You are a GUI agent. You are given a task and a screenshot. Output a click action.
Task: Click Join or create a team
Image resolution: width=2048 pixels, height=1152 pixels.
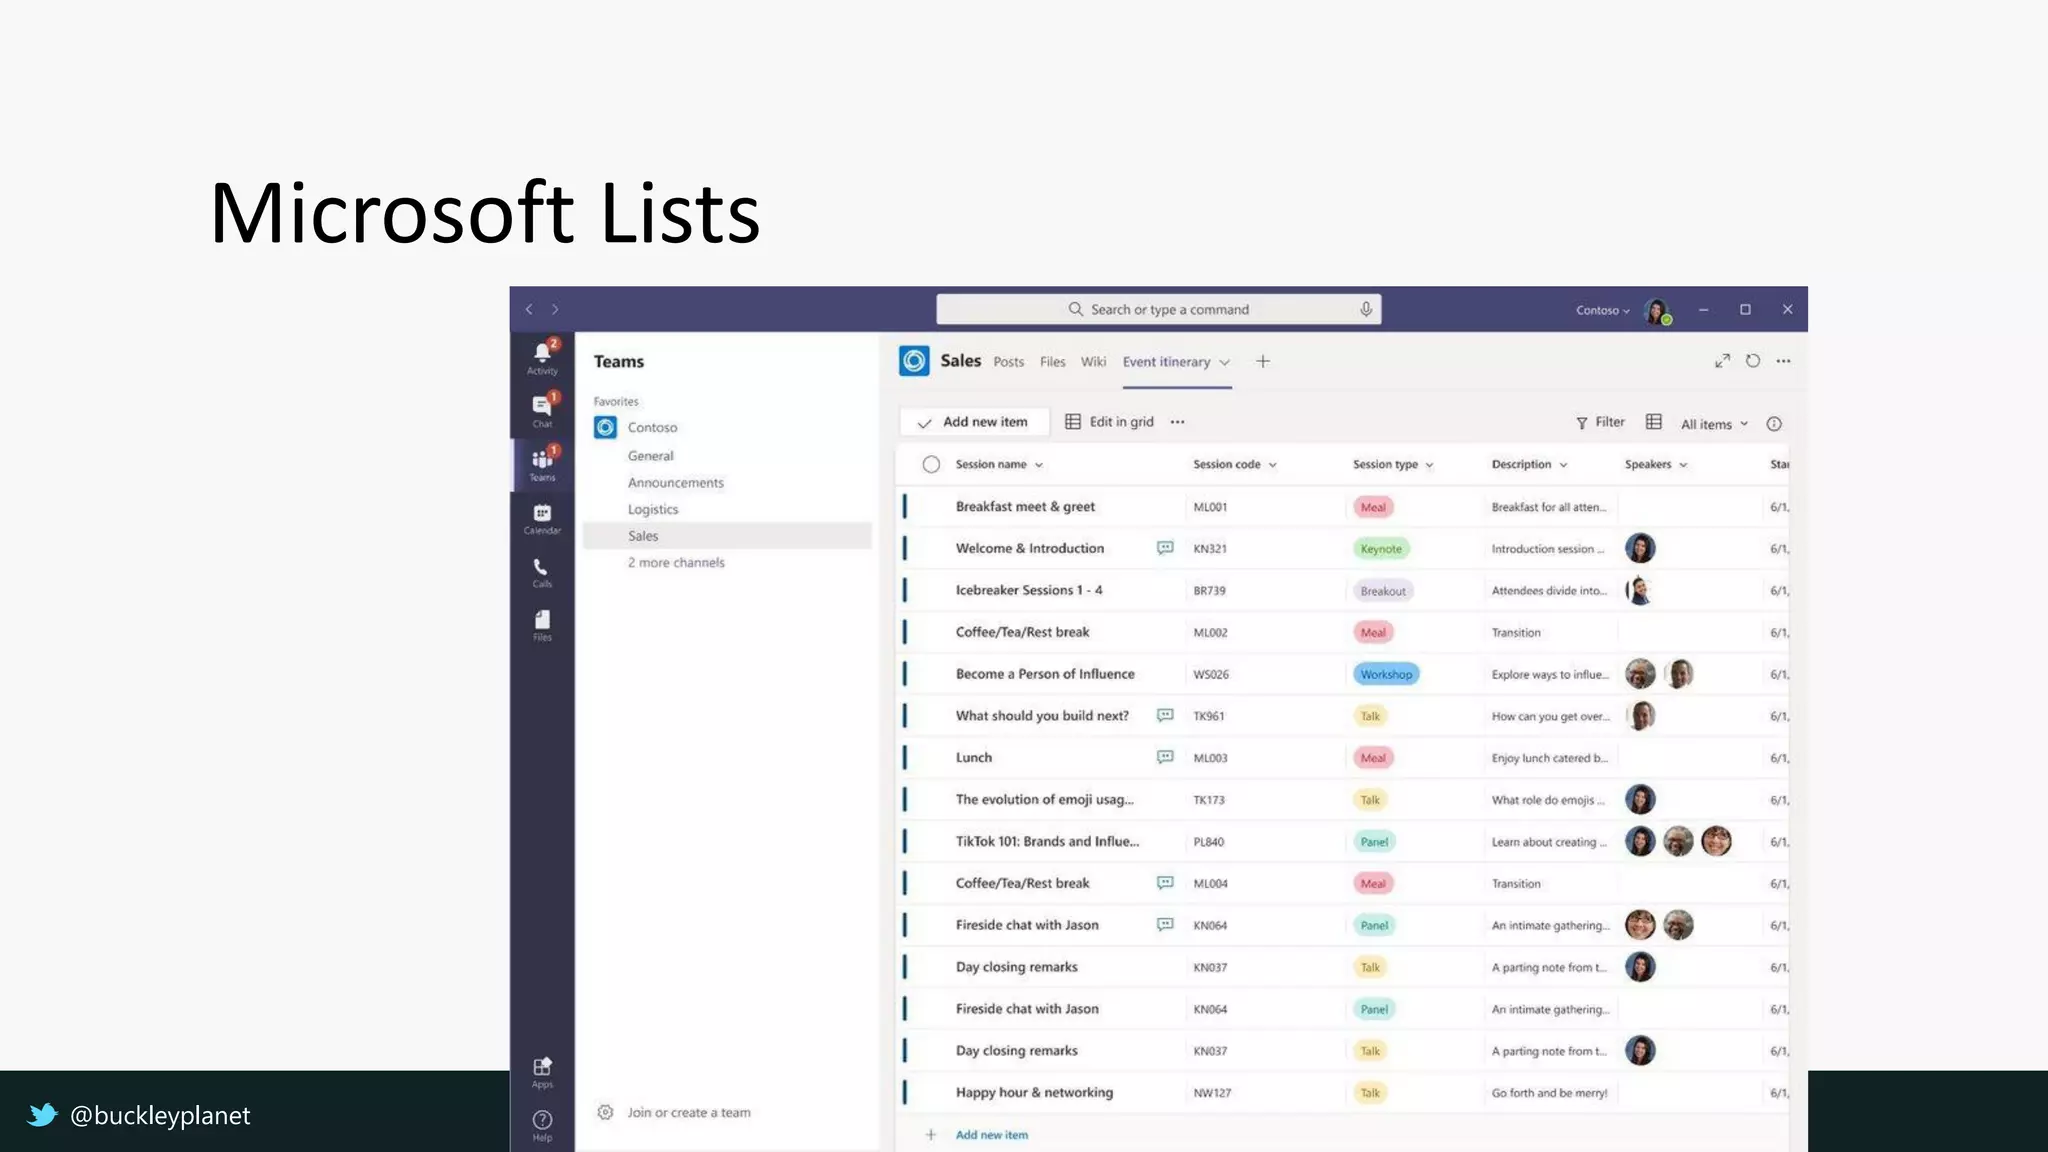(x=689, y=1112)
